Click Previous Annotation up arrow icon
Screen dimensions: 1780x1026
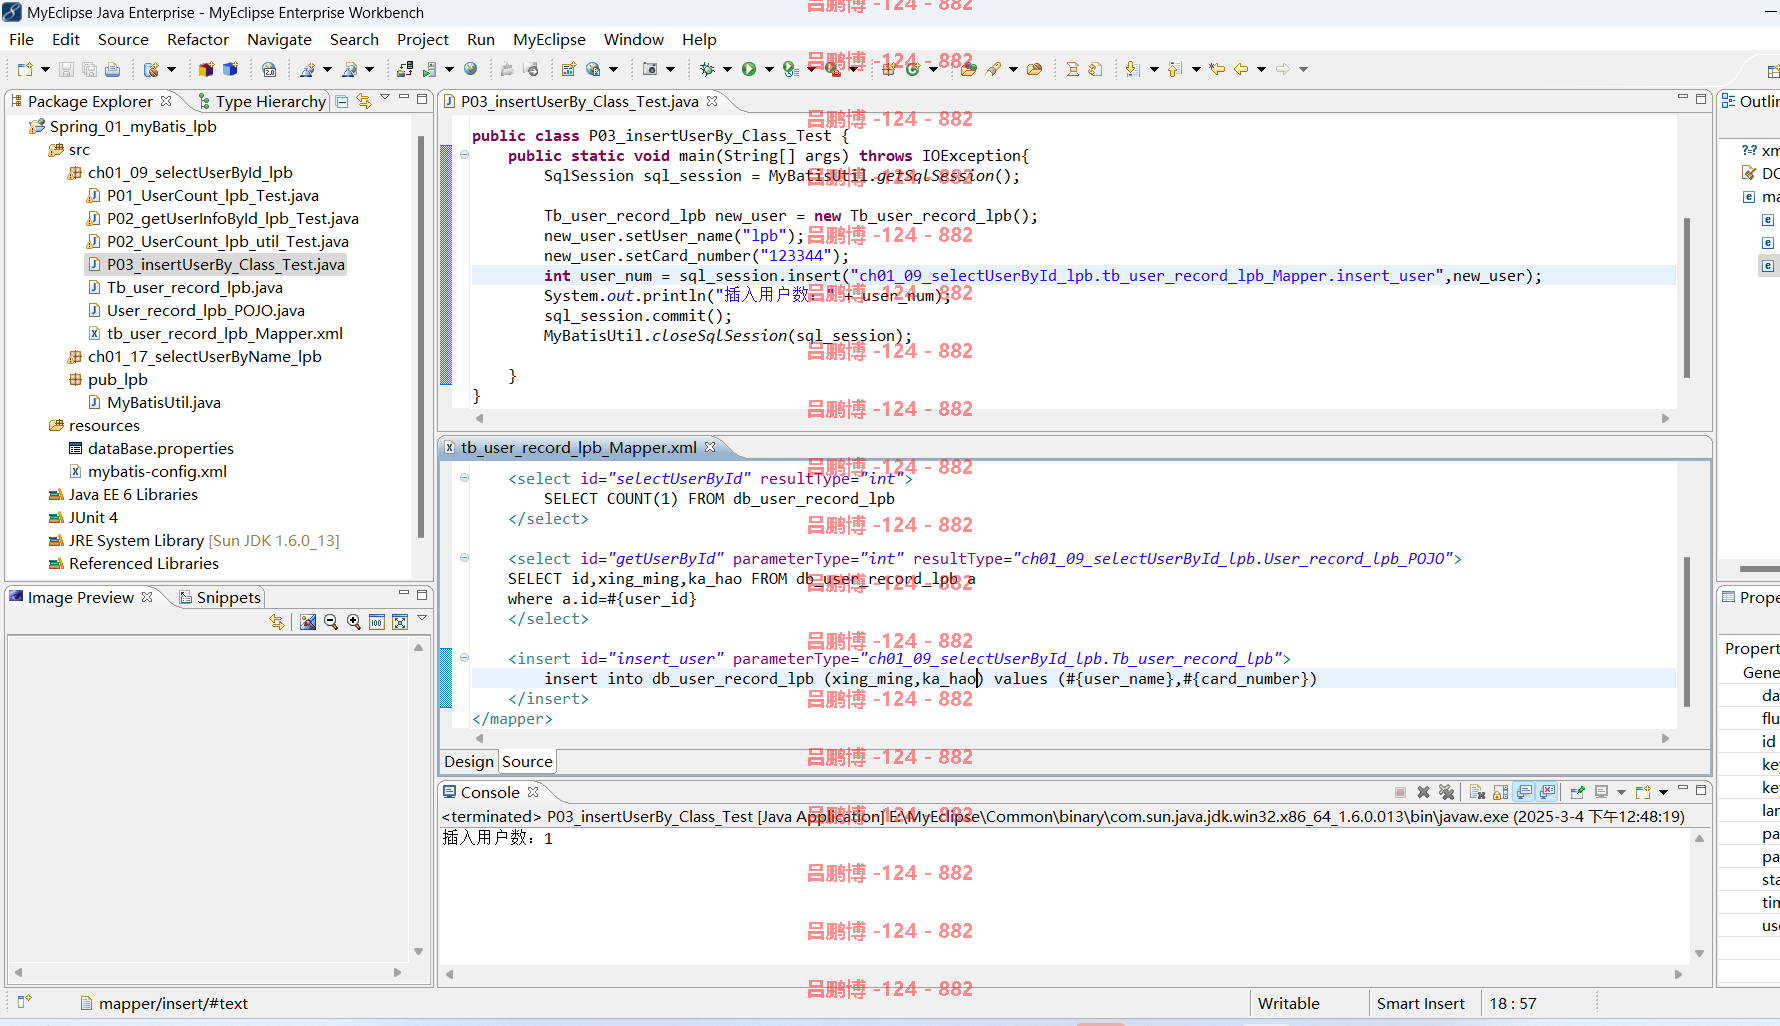coord(1175,69)
